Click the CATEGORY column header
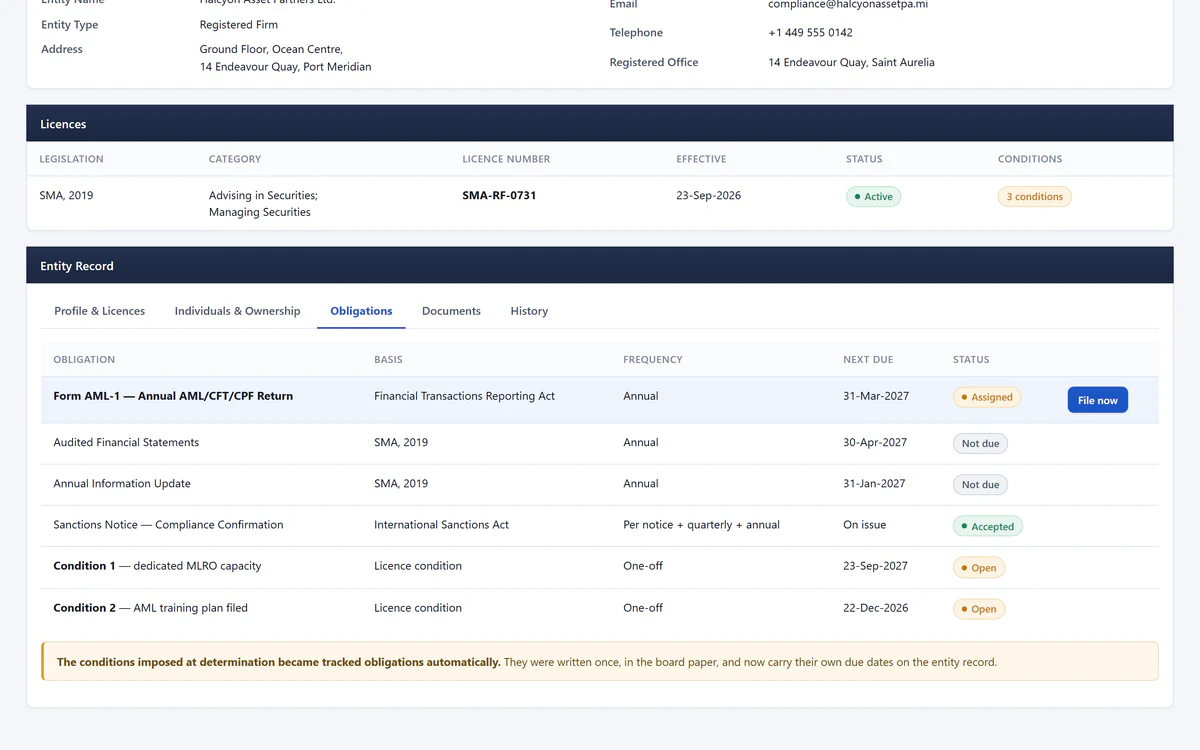The image size is (1200, 750). pyautogui.click(x=235, y=159)
